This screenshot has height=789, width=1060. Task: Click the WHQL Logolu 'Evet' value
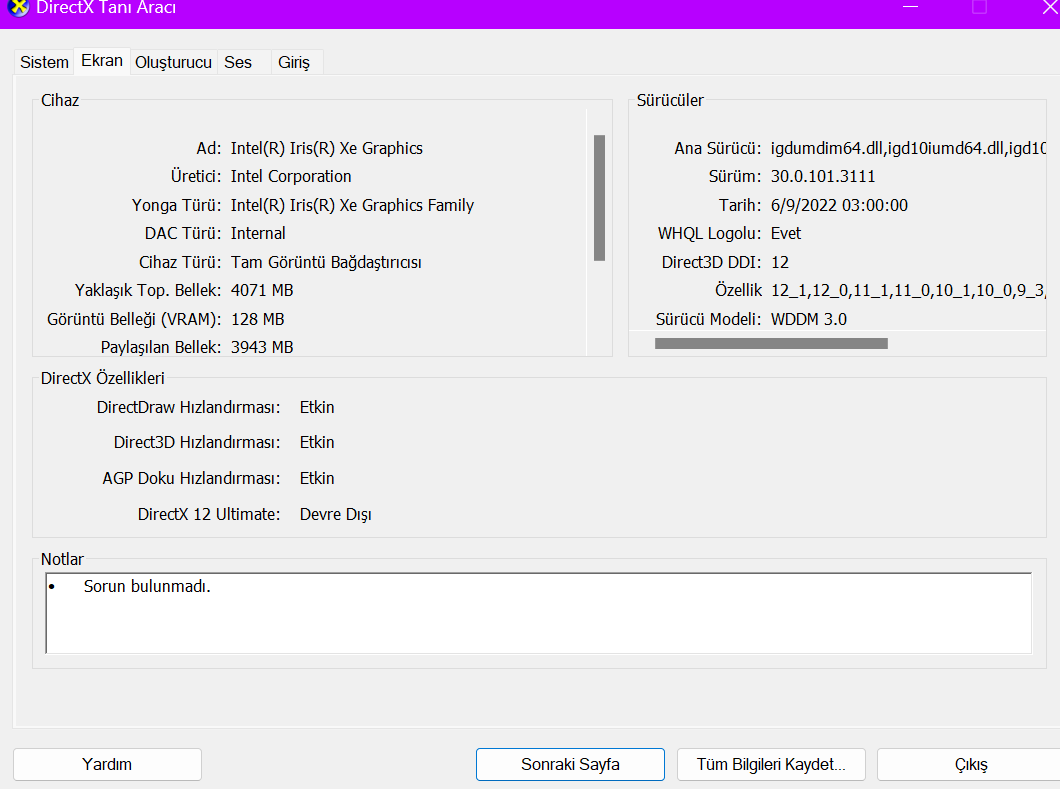786,233
